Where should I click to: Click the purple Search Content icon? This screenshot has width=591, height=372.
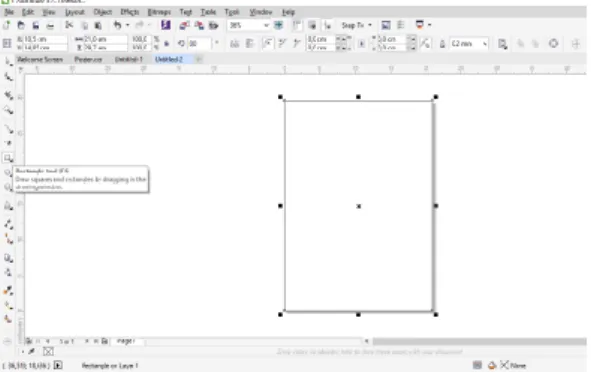(166, 25)
